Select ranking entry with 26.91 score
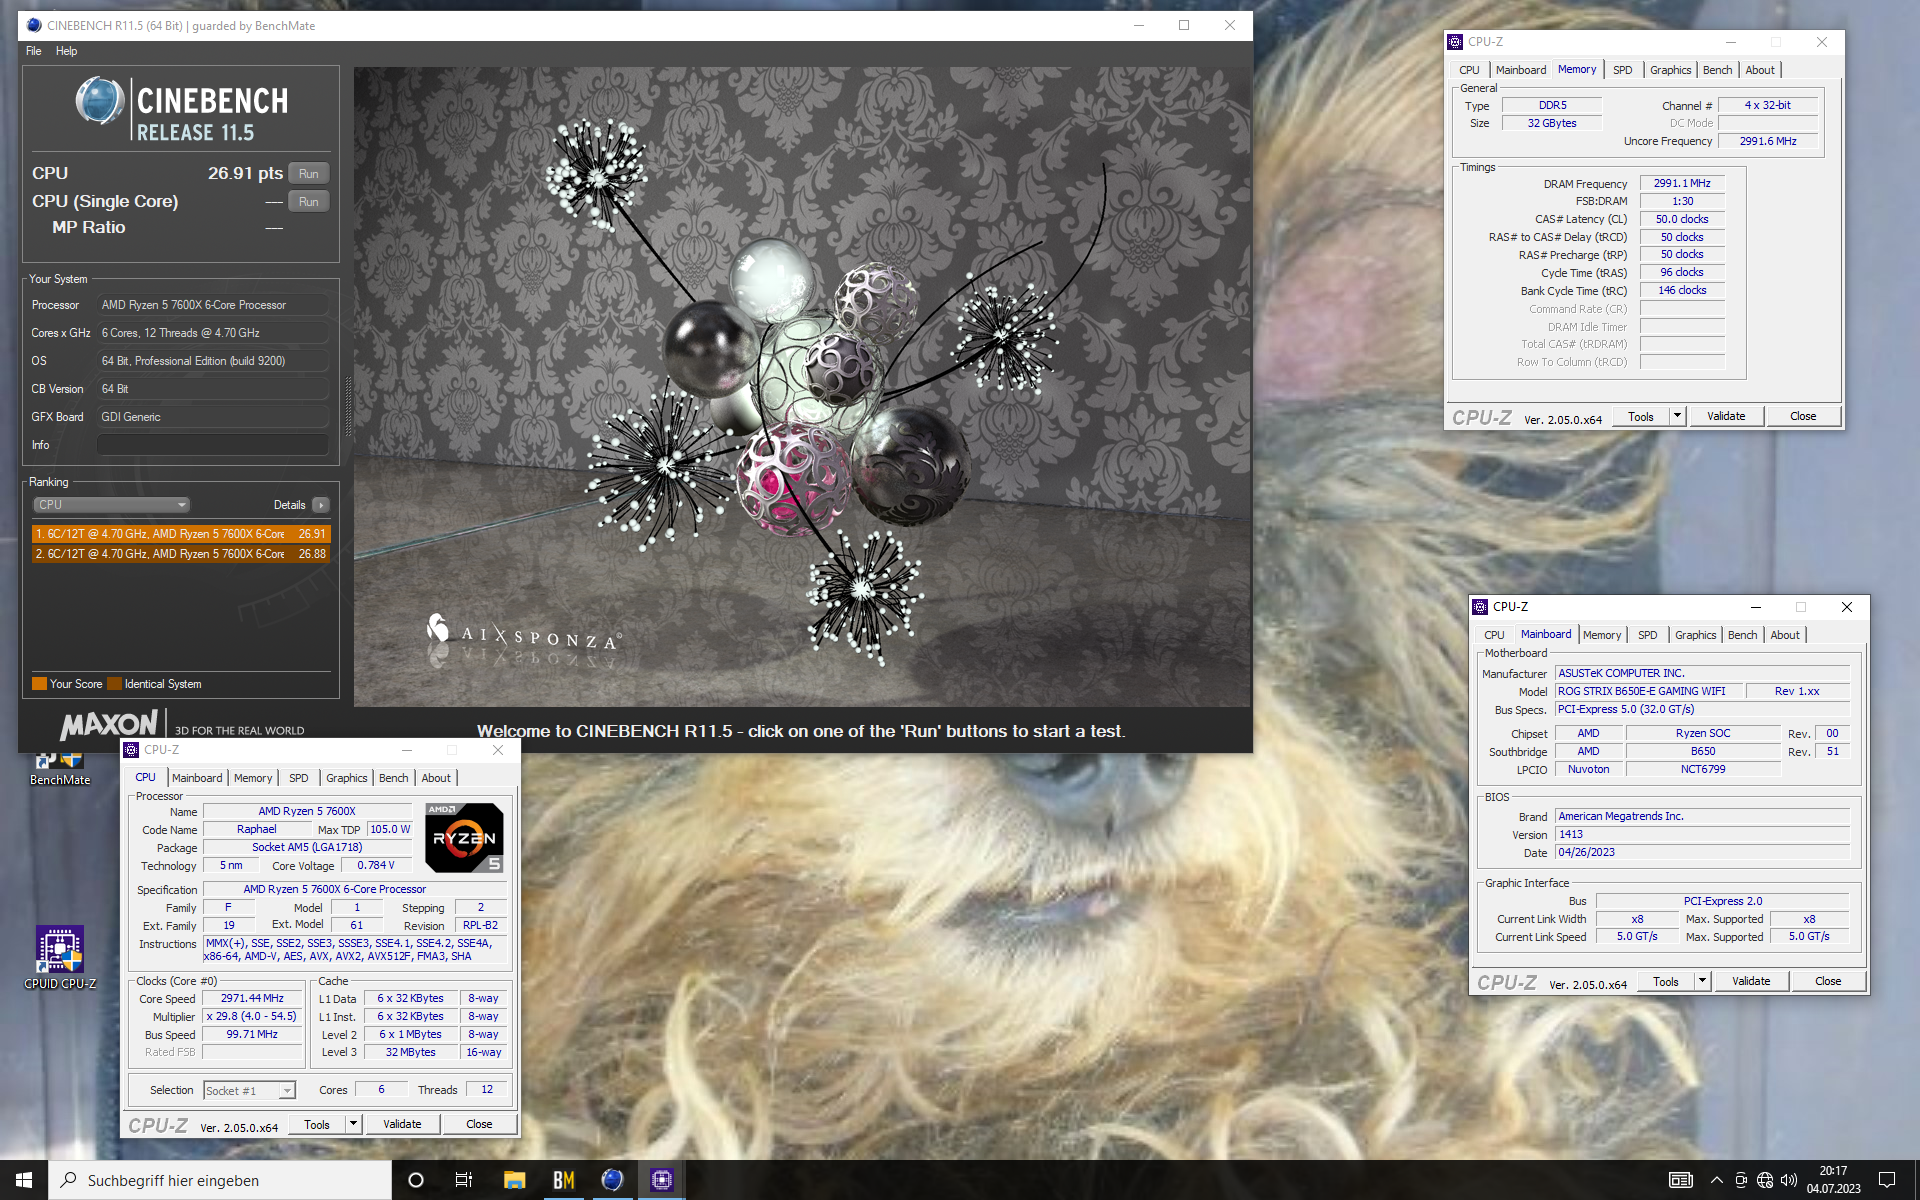This screenshot has height=1200, width=1920. [x=180, y=534]
